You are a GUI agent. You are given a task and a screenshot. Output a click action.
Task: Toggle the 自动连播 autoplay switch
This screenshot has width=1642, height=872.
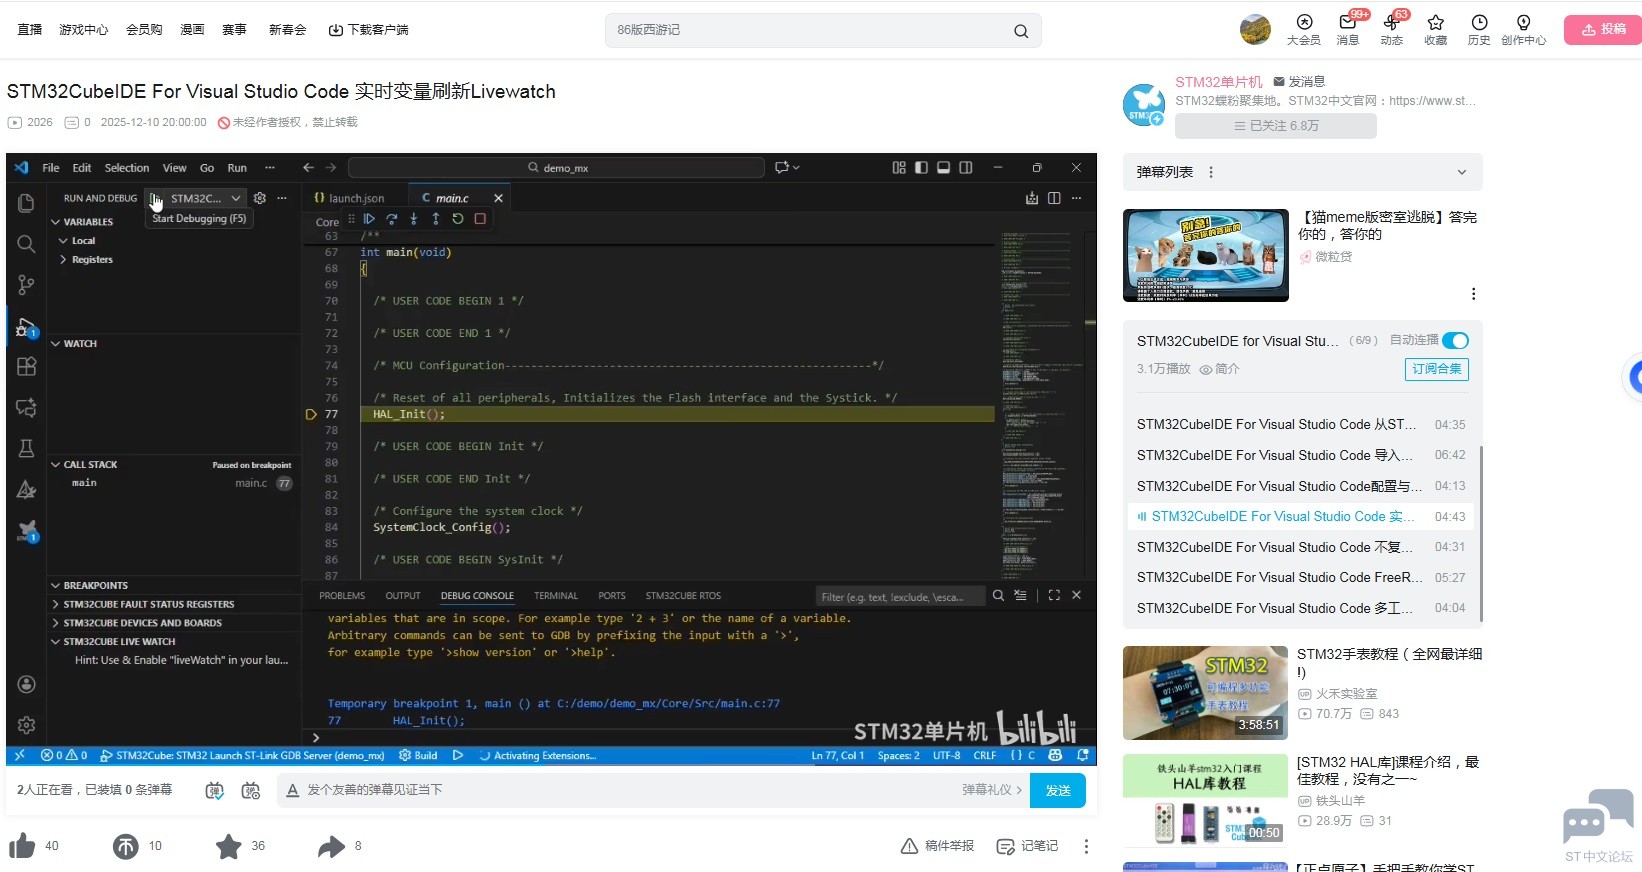pyautogui.click(x=1455, y=341)
